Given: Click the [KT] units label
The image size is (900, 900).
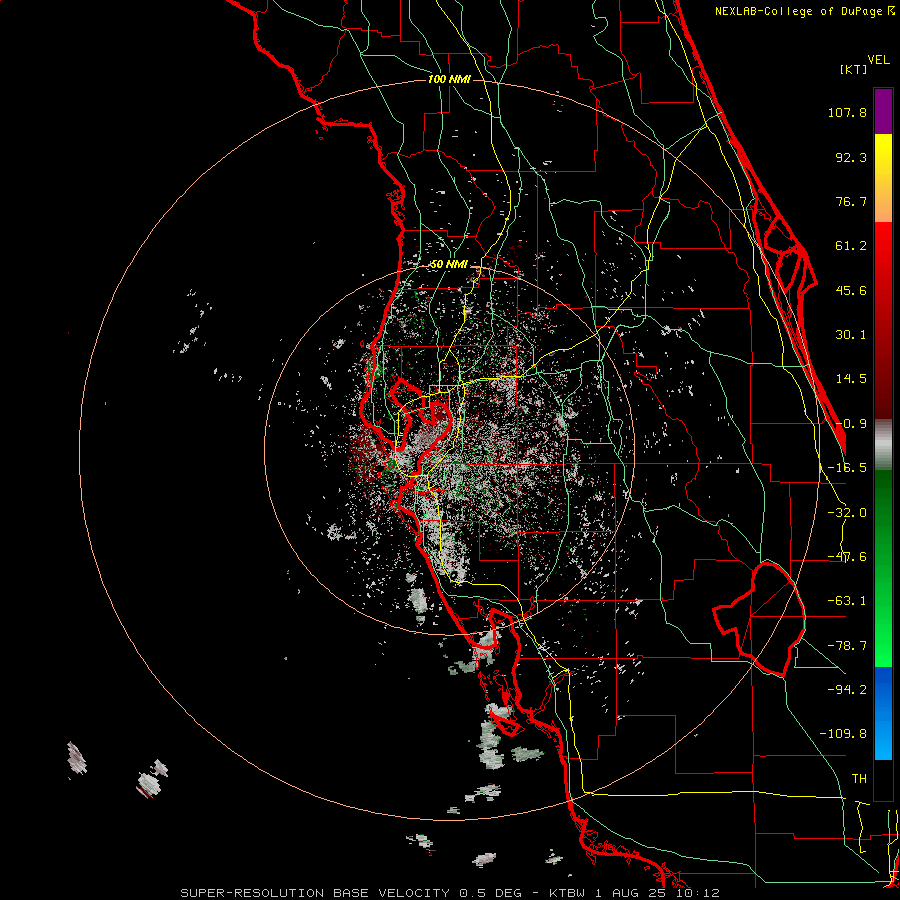Looking at the screenshot, I should tap(853, 69).
